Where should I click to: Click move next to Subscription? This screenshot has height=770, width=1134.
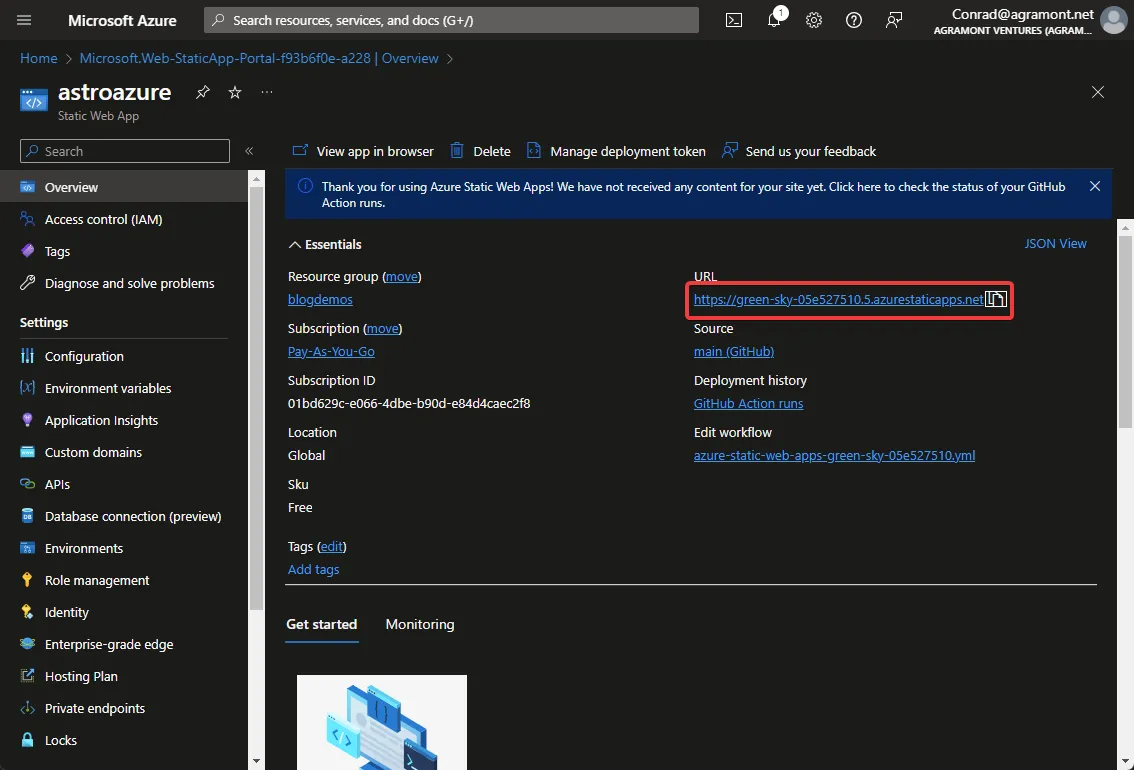383,328
